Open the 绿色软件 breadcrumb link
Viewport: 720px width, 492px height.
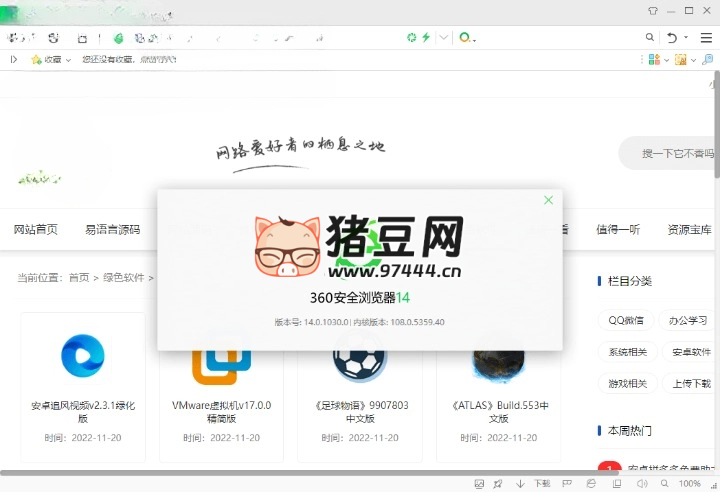coord(123,277)
